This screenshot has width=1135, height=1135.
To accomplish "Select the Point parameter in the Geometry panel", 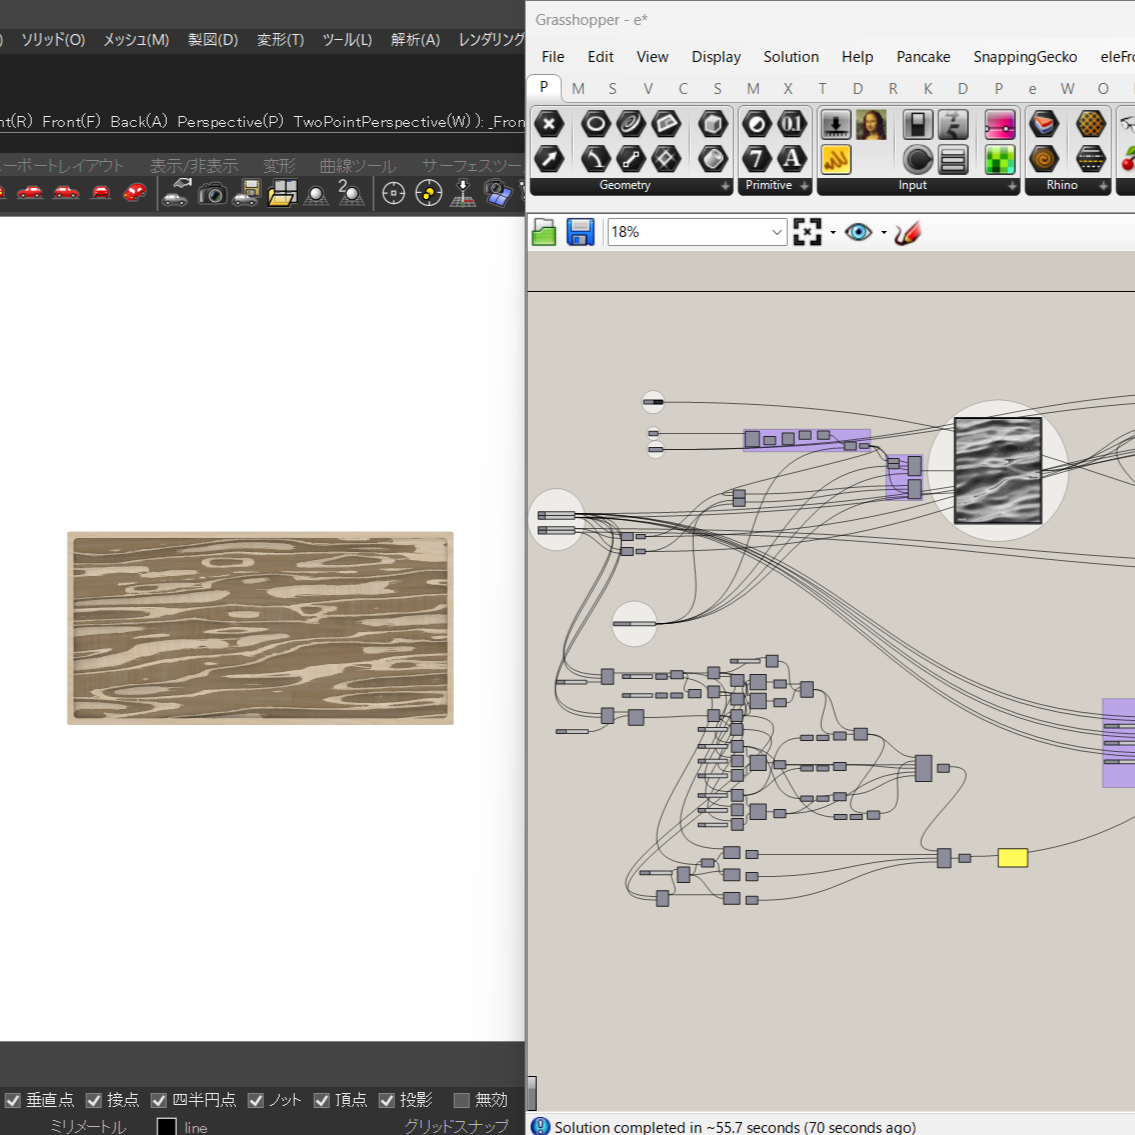I will 549,125.
